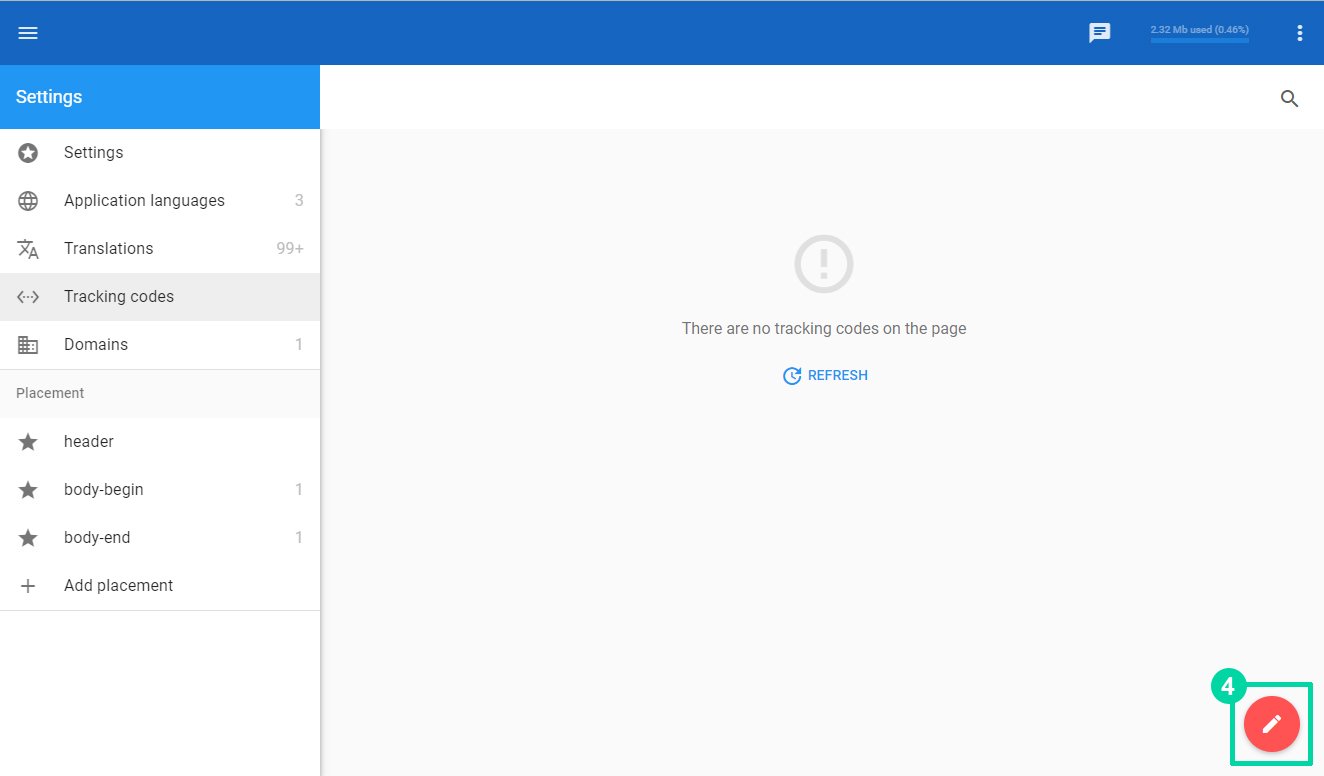Open Application languages section
This screenshot has width=1324, height=776.
[x=160, y=201]
